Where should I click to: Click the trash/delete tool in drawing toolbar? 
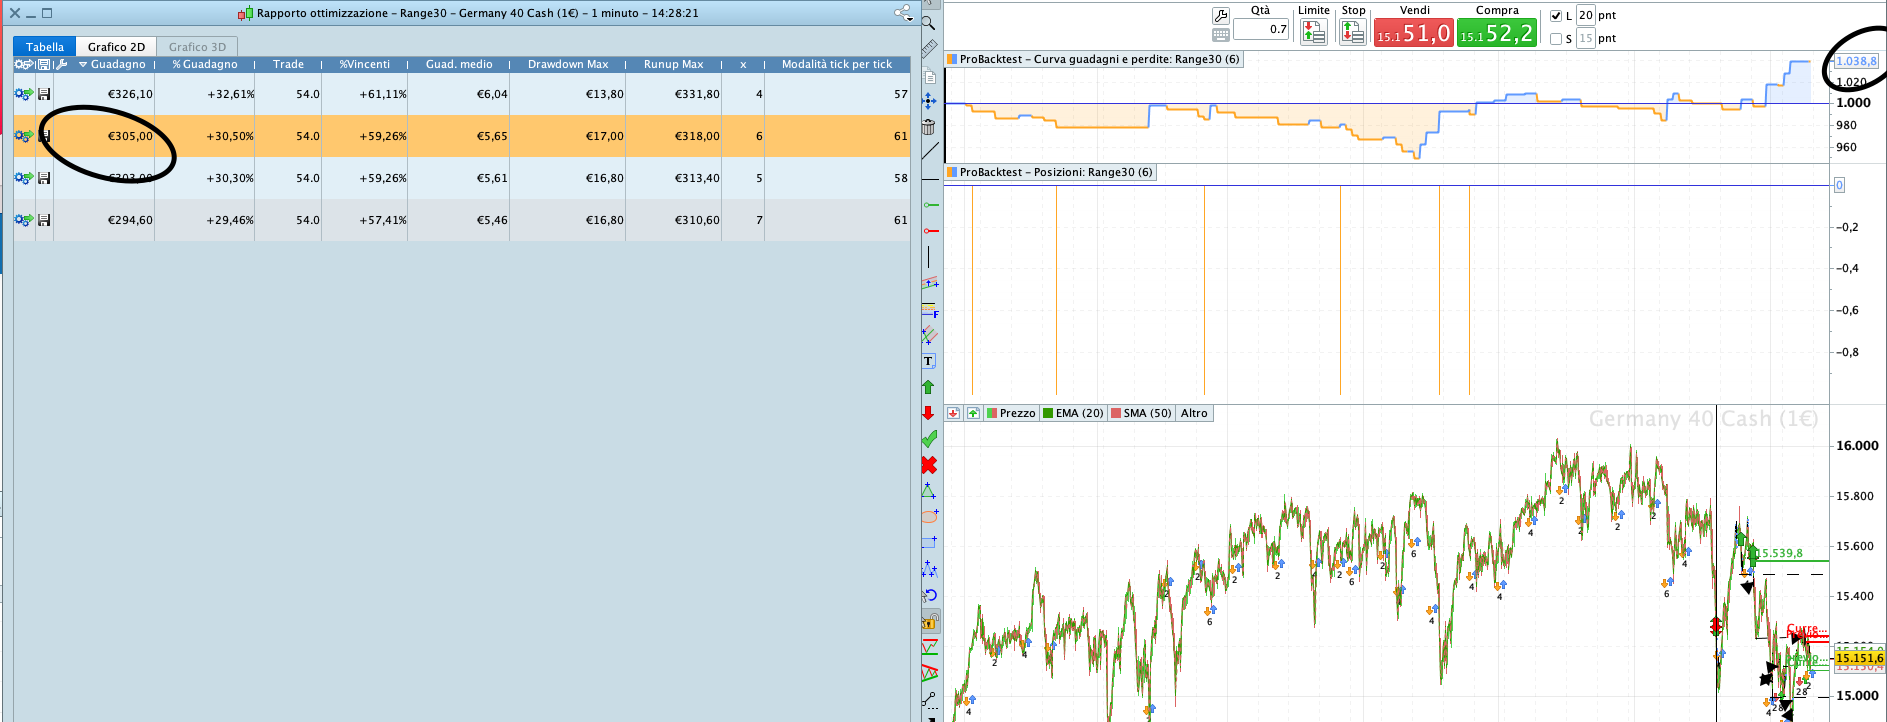[928, 127]
